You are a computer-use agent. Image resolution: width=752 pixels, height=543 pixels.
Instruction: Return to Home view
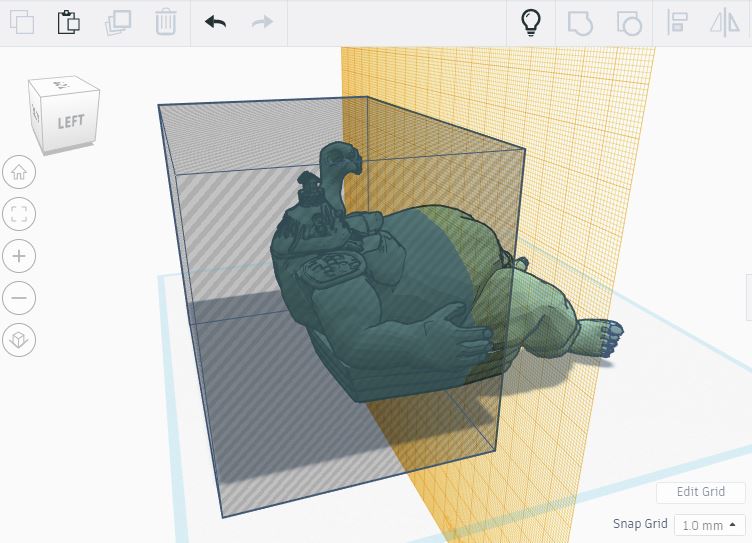(x=19, y=172)
